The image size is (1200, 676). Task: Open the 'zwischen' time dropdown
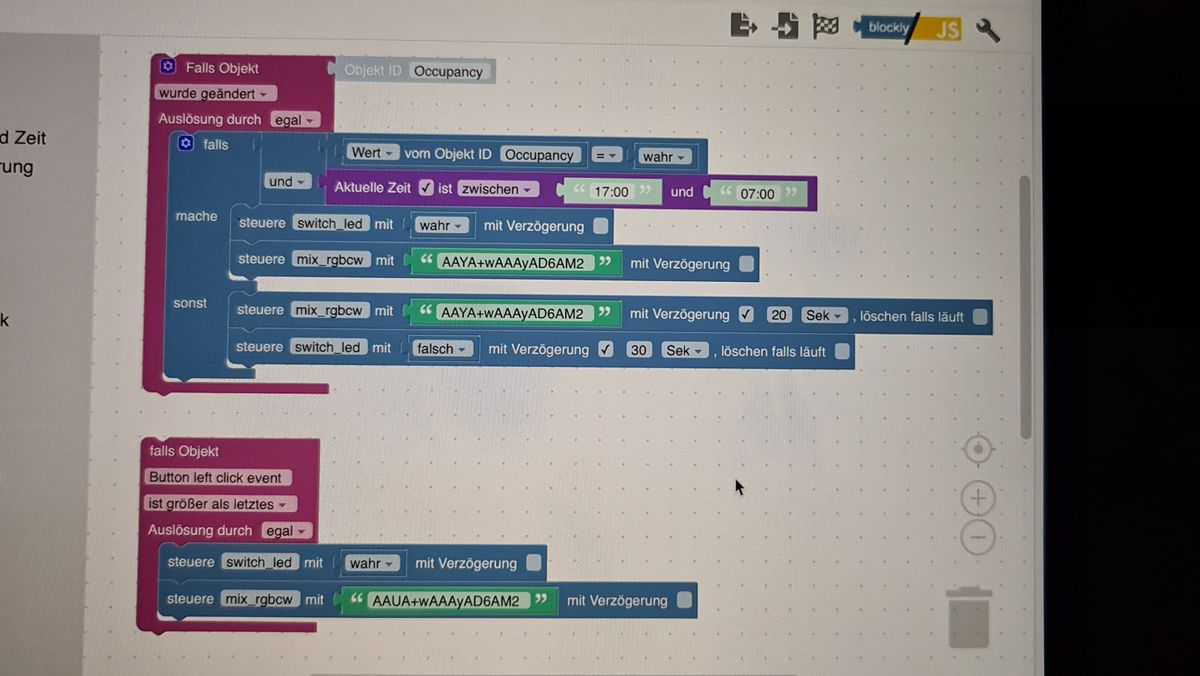pos(498,188)
